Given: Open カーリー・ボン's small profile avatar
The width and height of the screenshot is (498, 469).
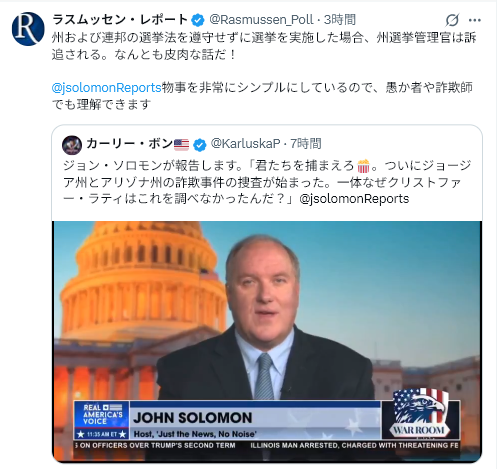Looking at the screenshot, I should pyautogui.click(x=72, y=145).
